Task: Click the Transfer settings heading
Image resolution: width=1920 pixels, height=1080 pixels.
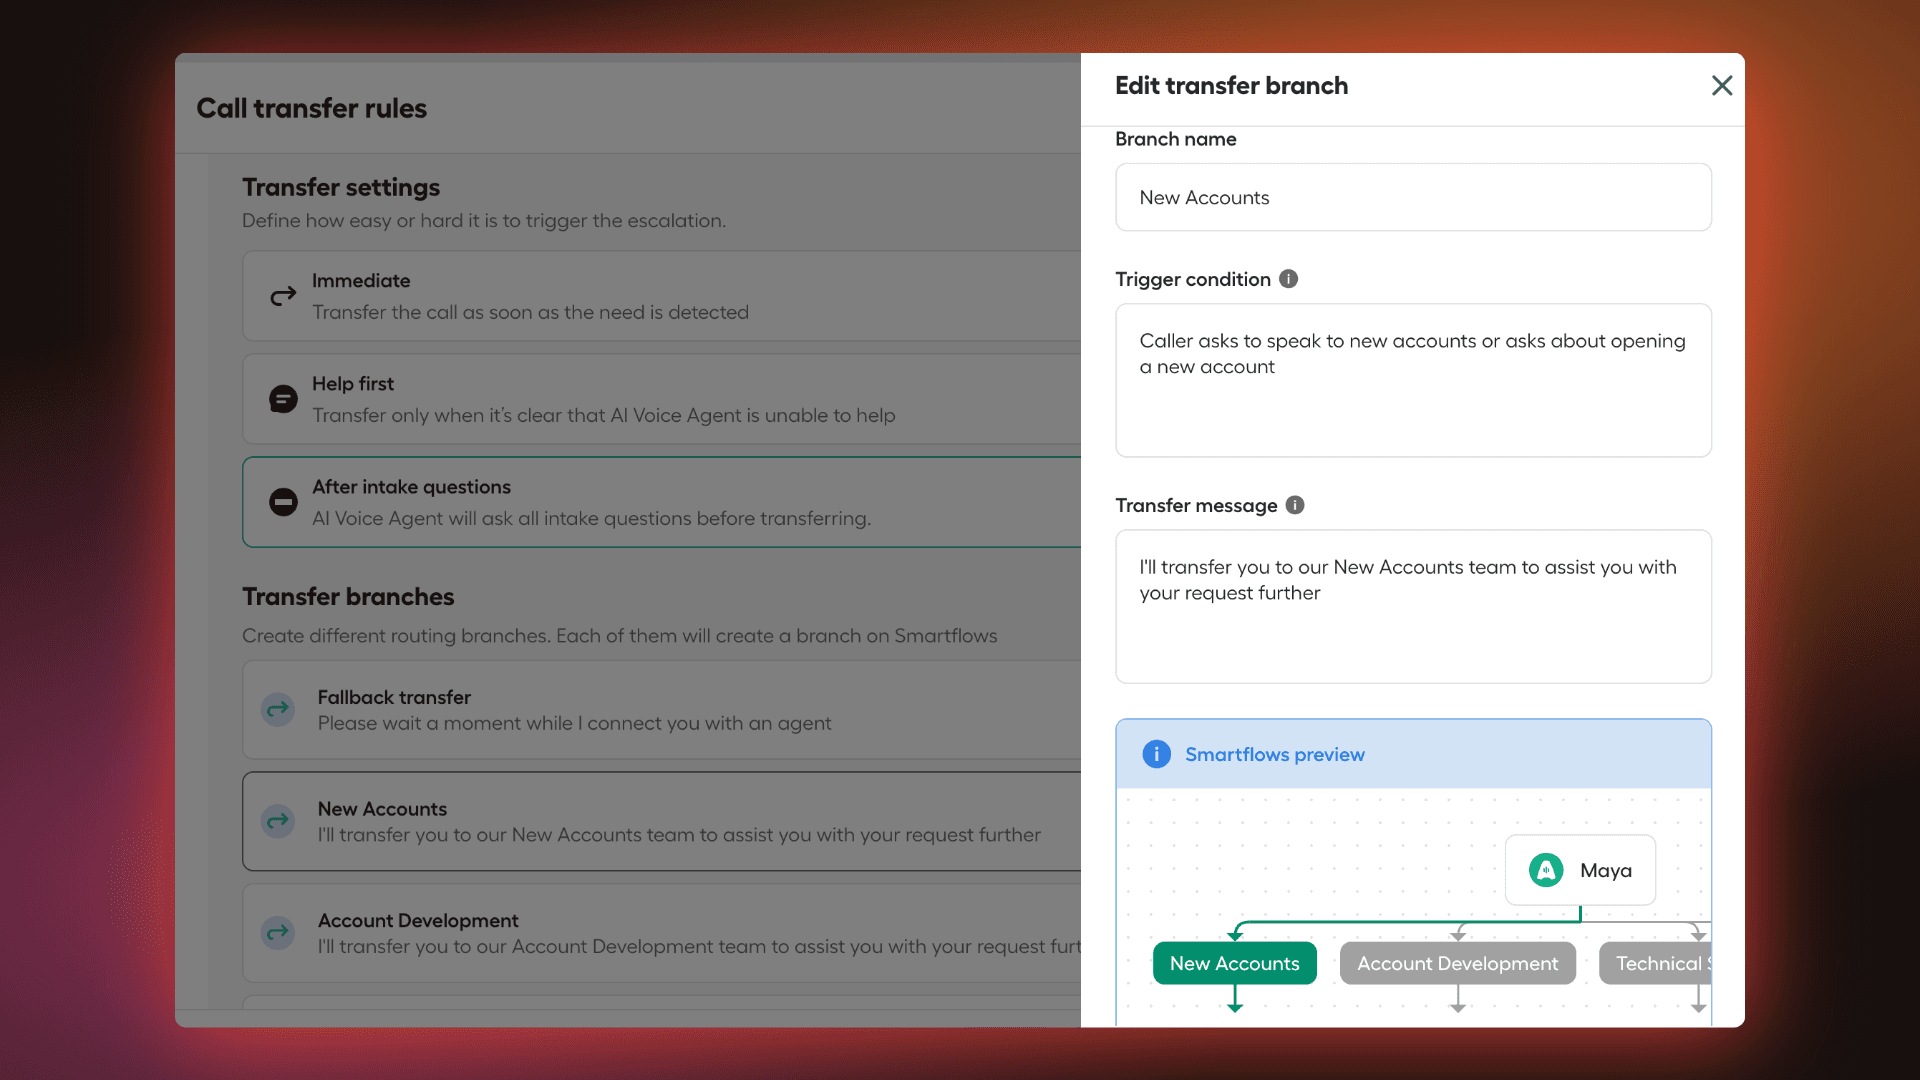Action: pos(341,187)
